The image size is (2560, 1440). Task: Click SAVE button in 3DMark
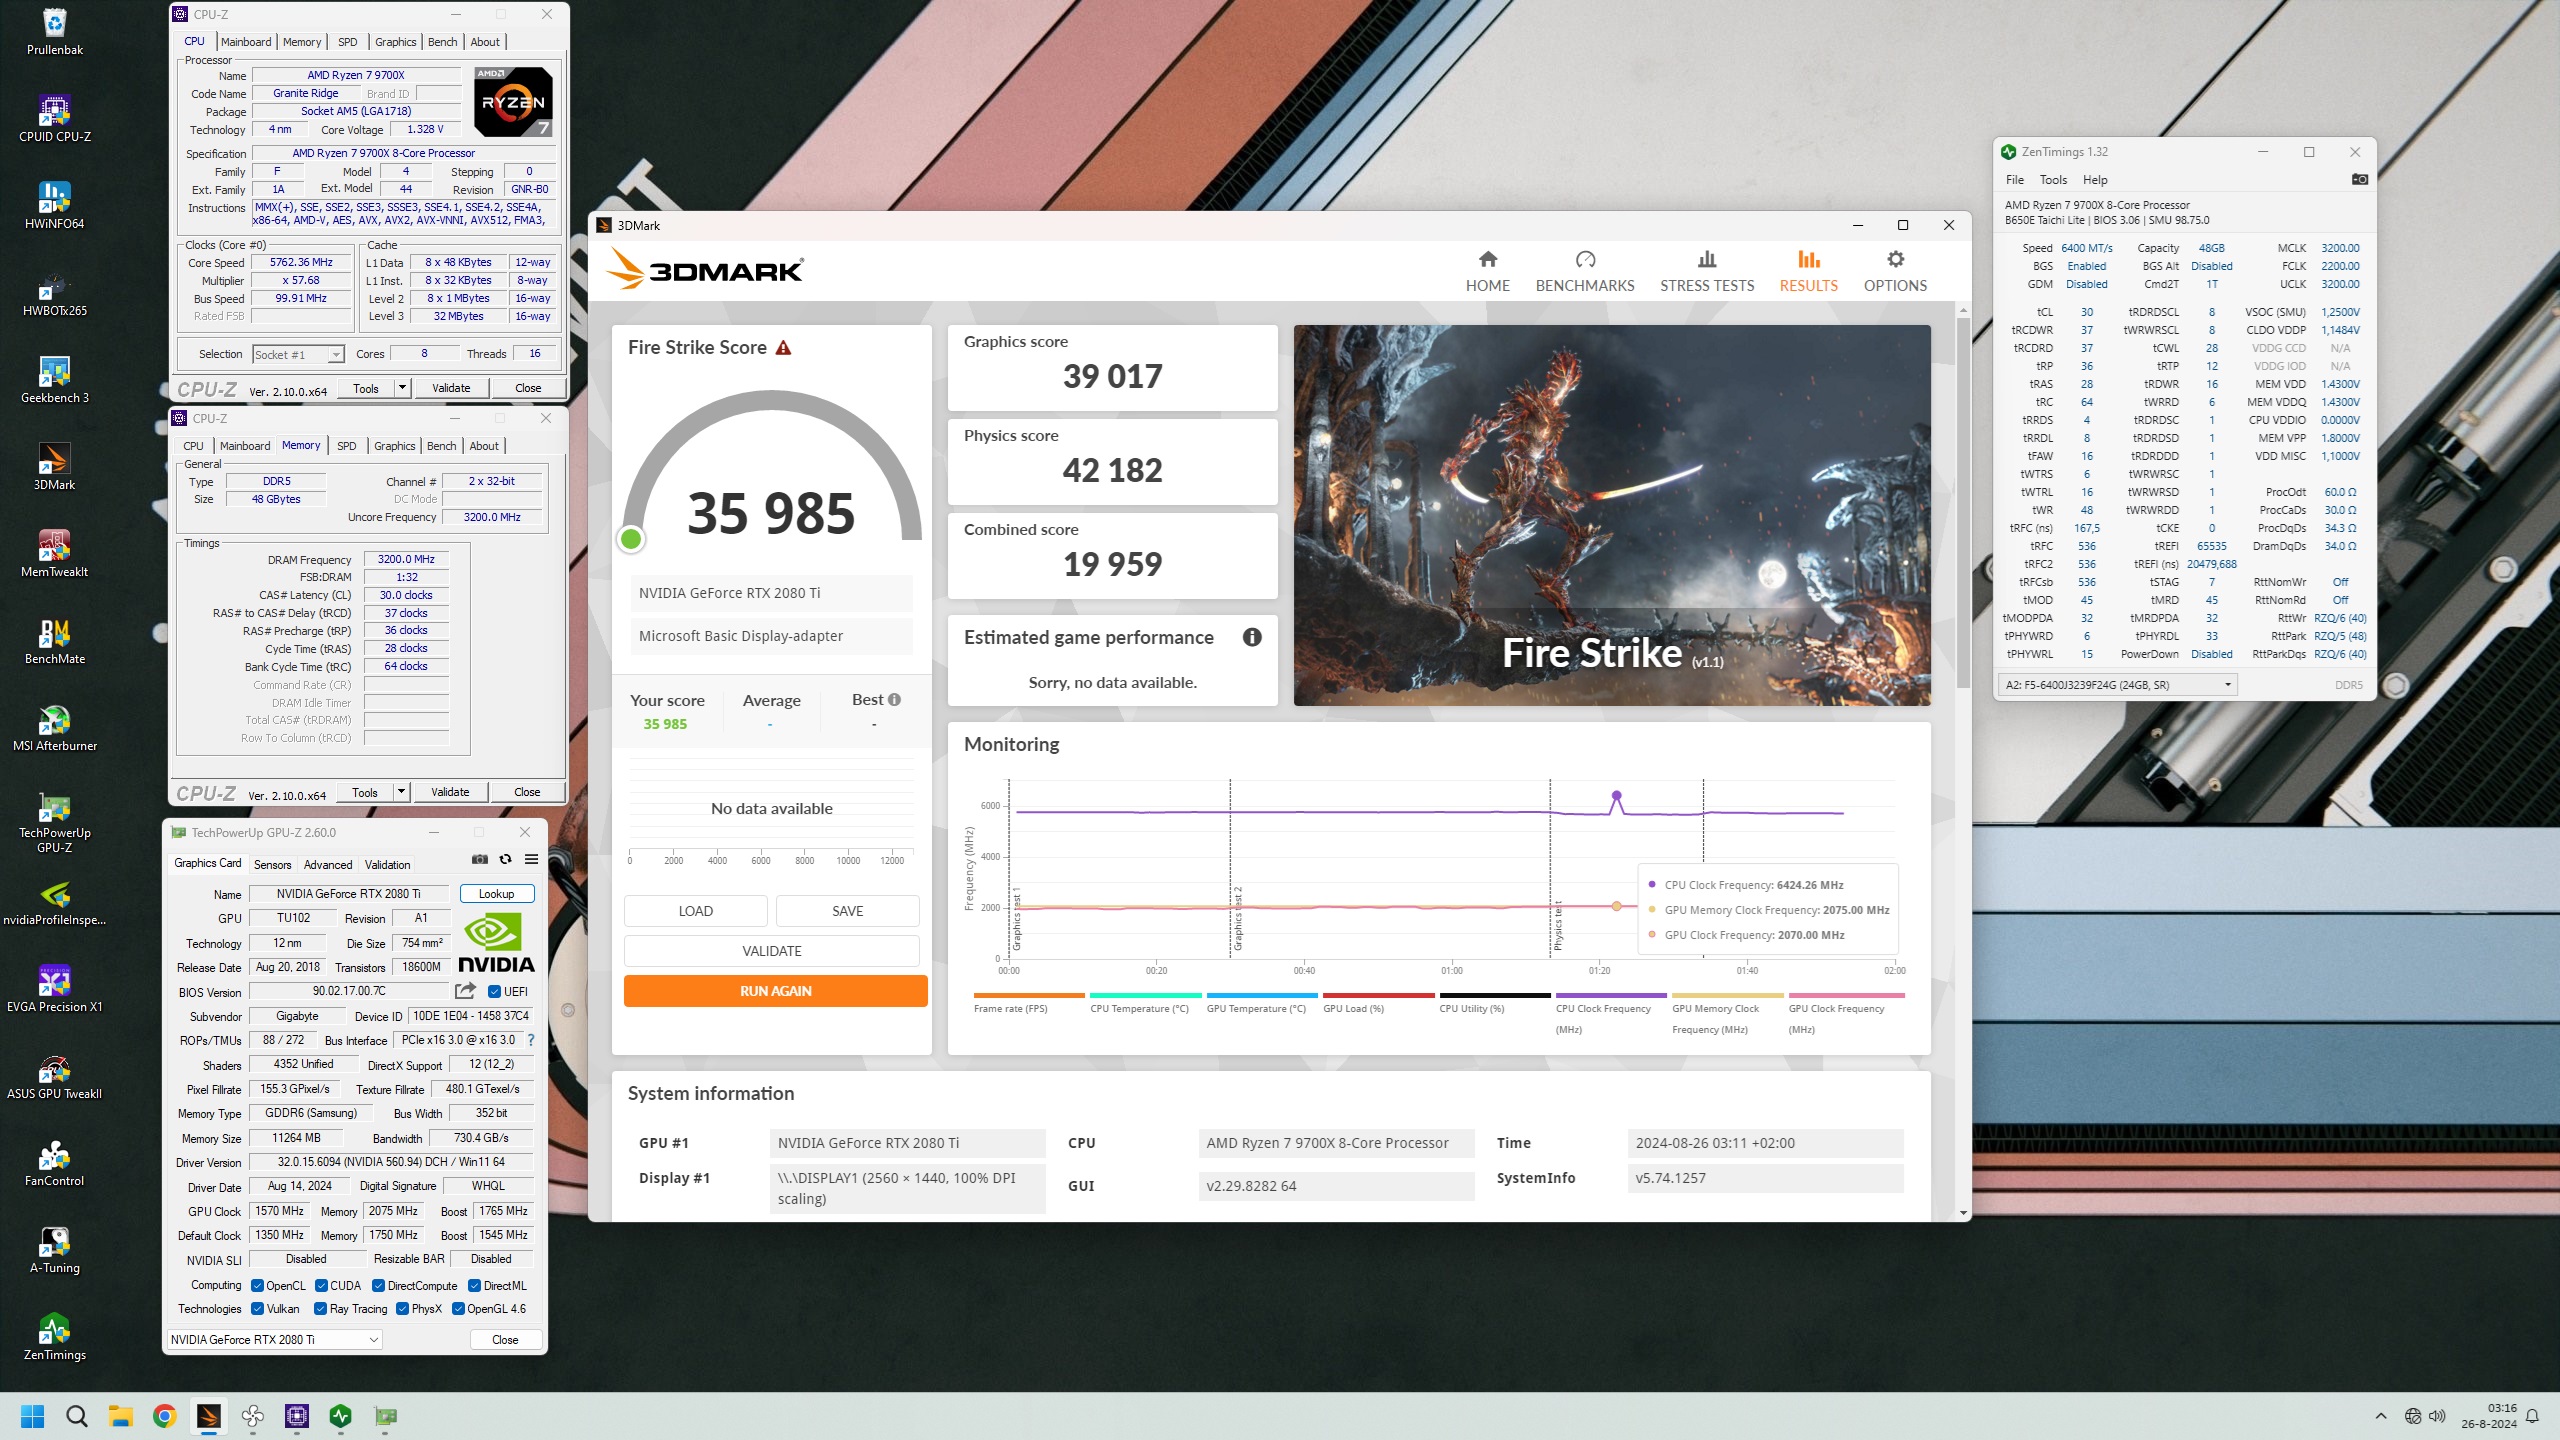click(848, 911)
